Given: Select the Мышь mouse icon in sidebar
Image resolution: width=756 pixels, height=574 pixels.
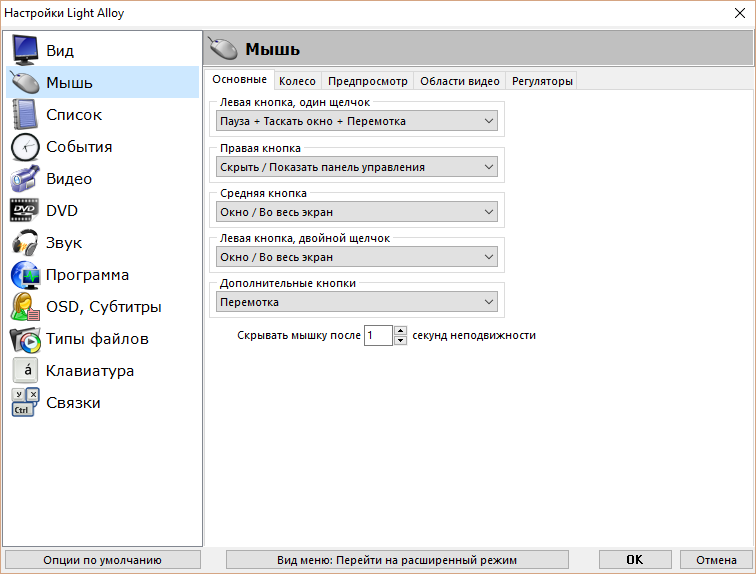Looking at the screenshot, I should click(x=25, y=82).
